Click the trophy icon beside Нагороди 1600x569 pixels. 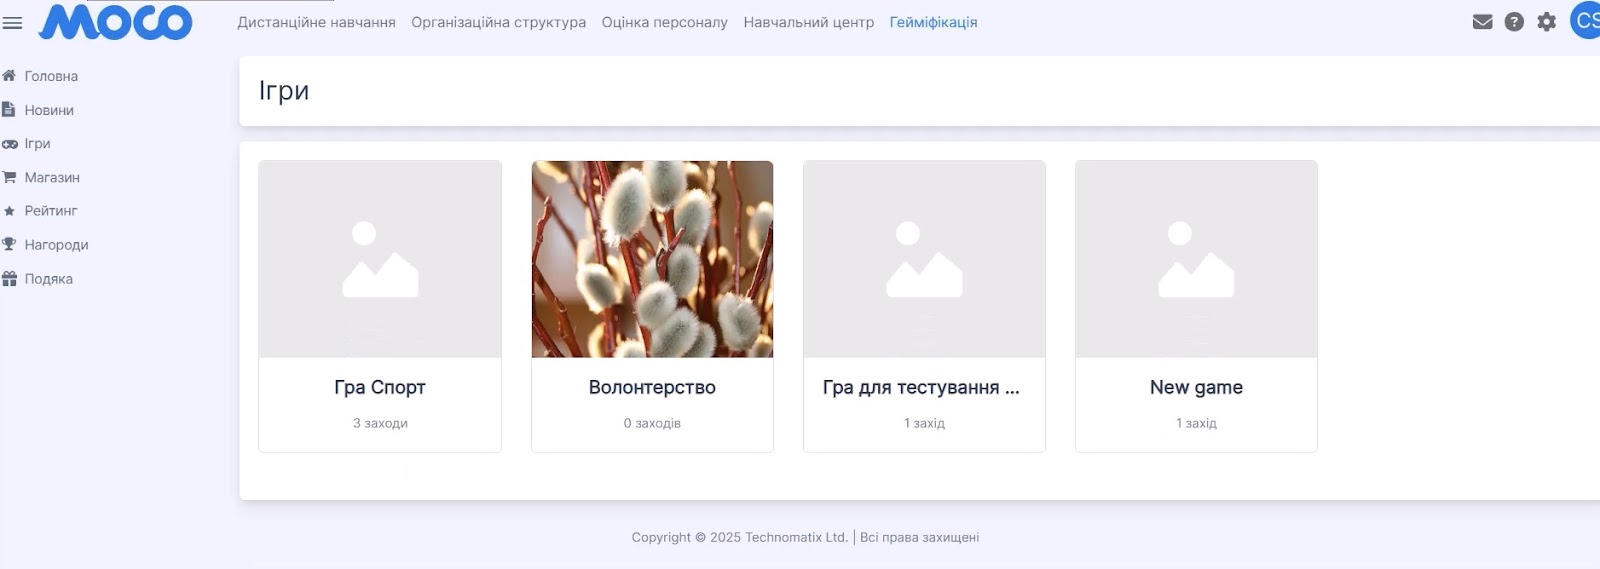(9, 244)
